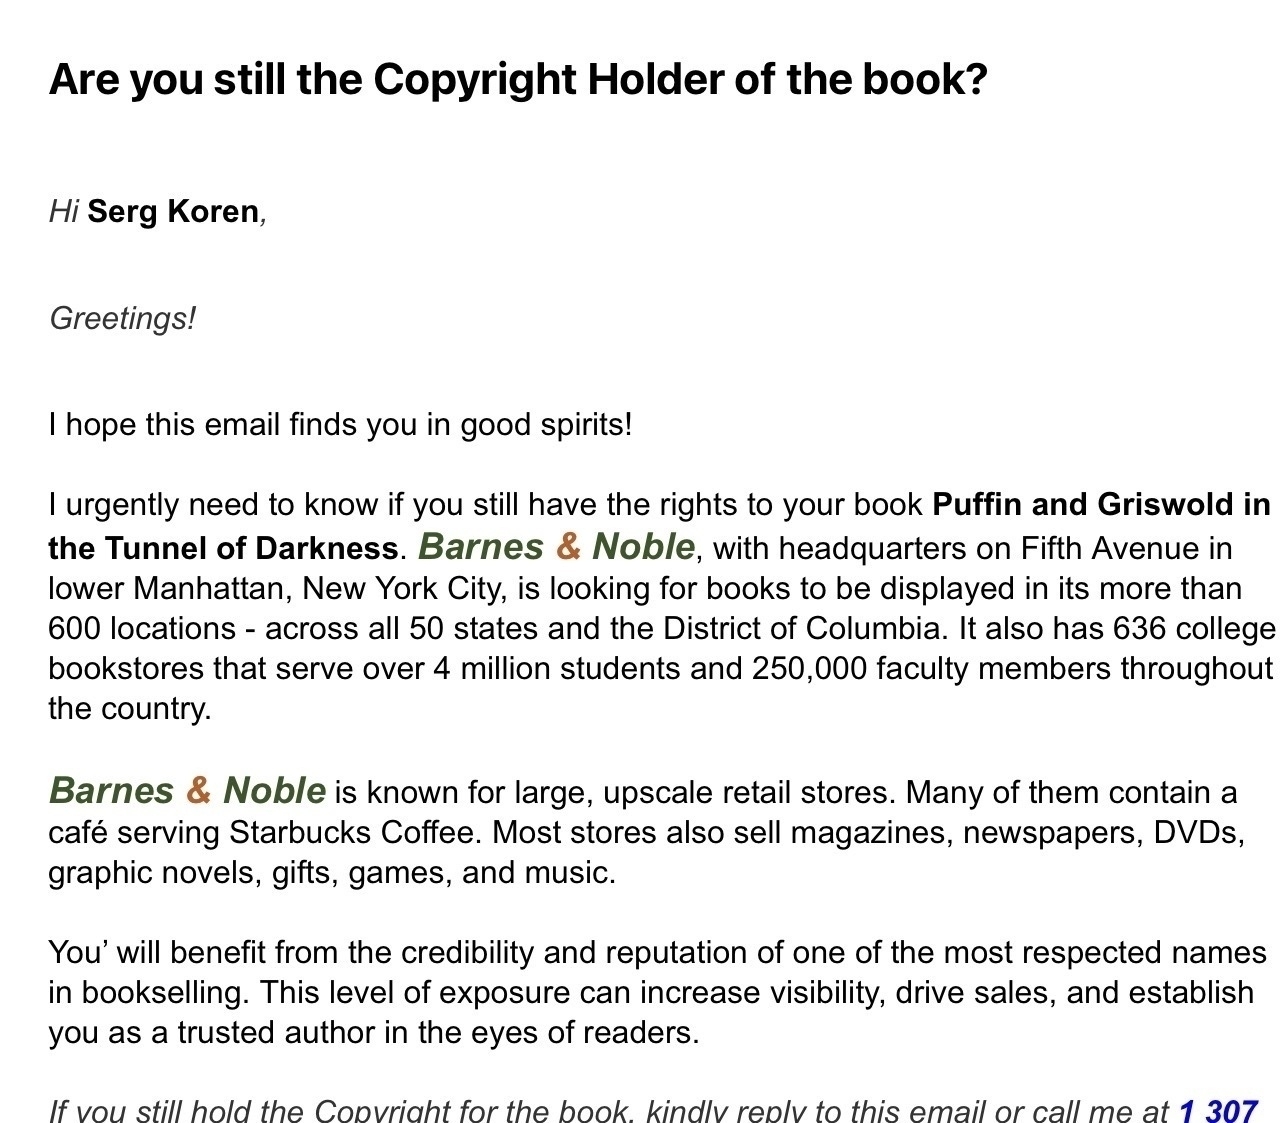Click the sentence 'I hope this email finds you'
The width and height of the screenshot is (1281, 1123).
[x=340, y=425]
